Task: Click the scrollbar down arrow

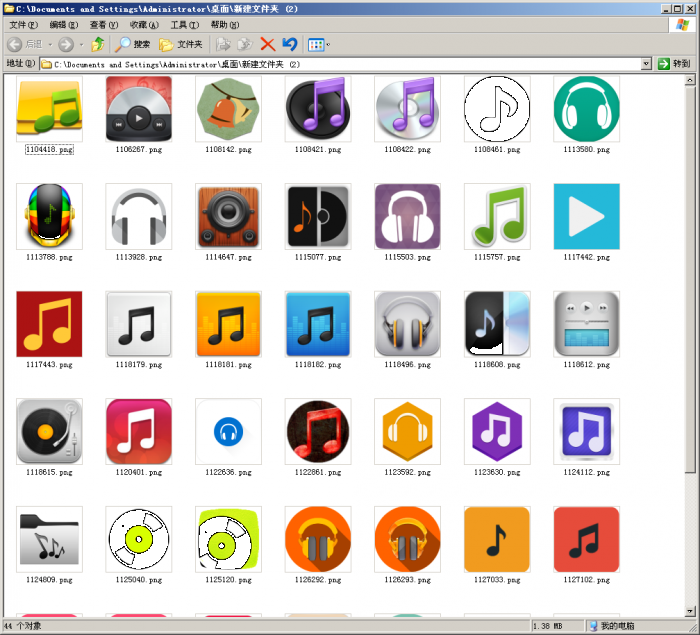Action: (x=690, y=611)
